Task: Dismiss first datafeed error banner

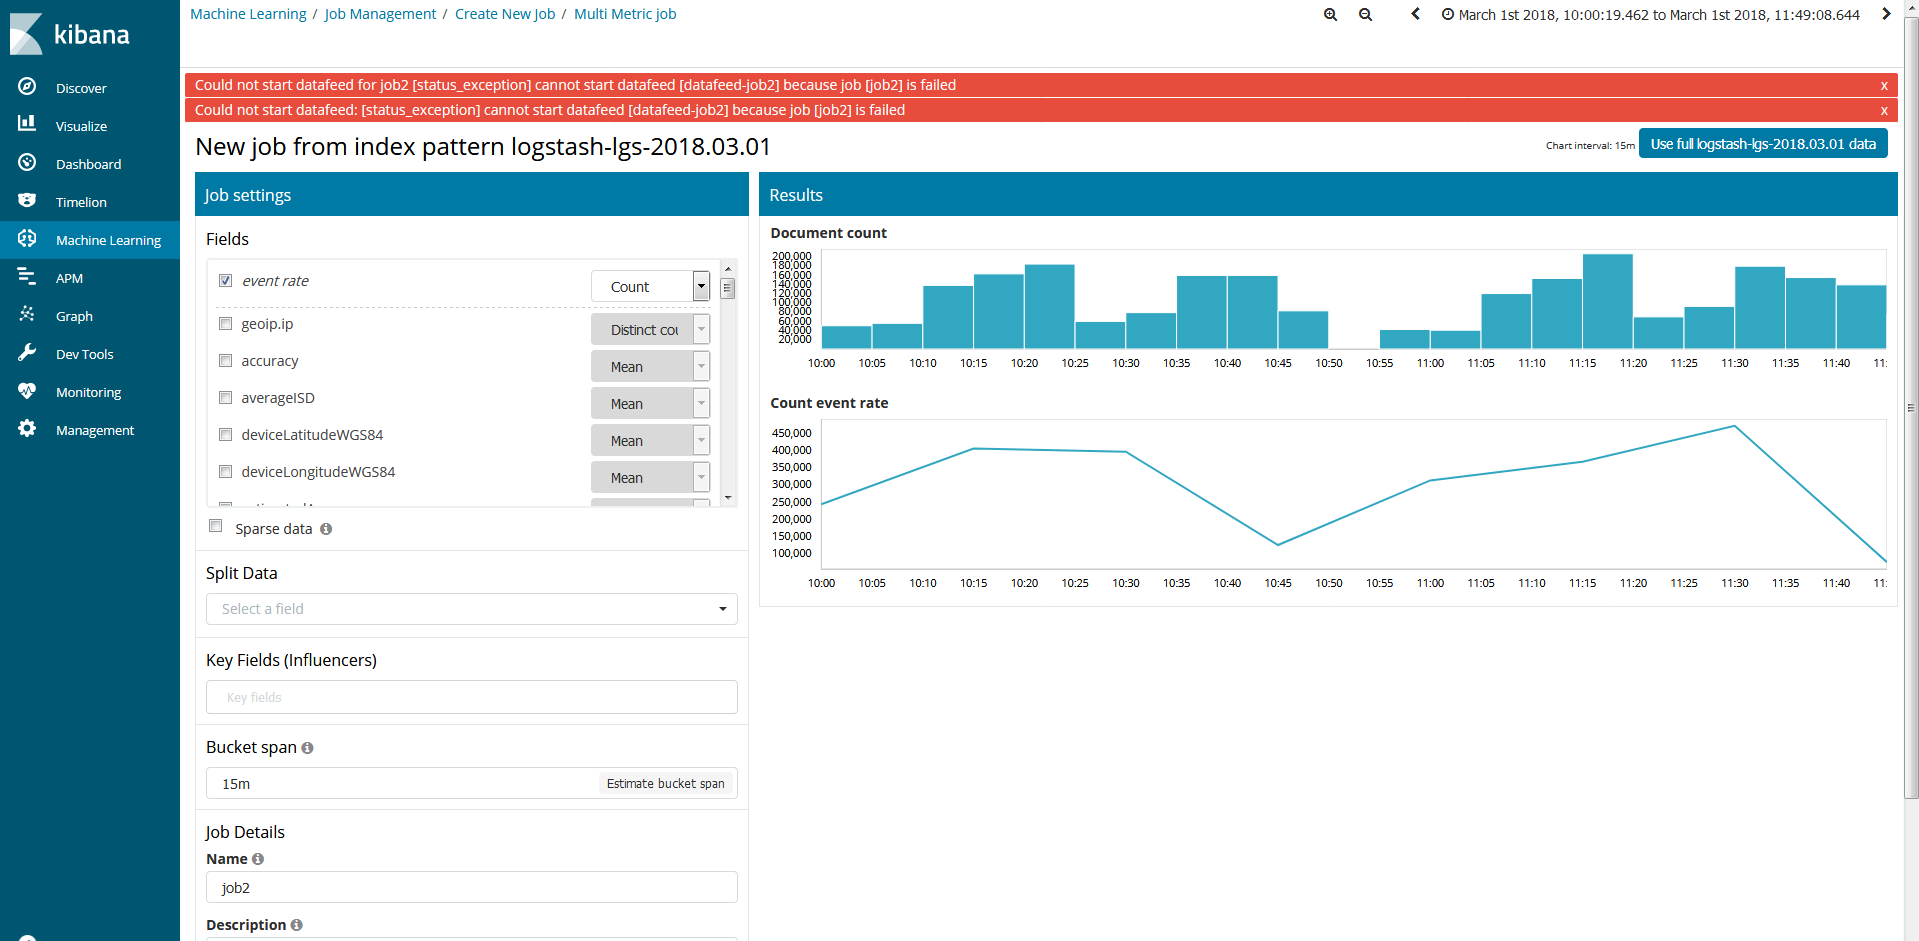Action: pos(1884,86)
